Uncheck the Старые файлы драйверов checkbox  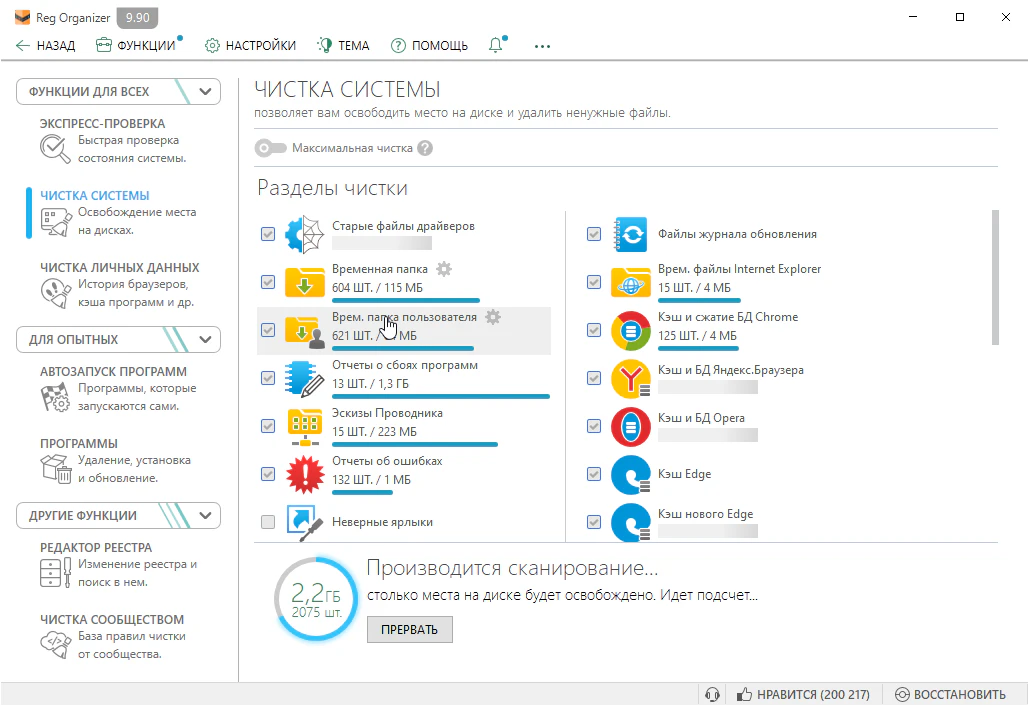268,234
